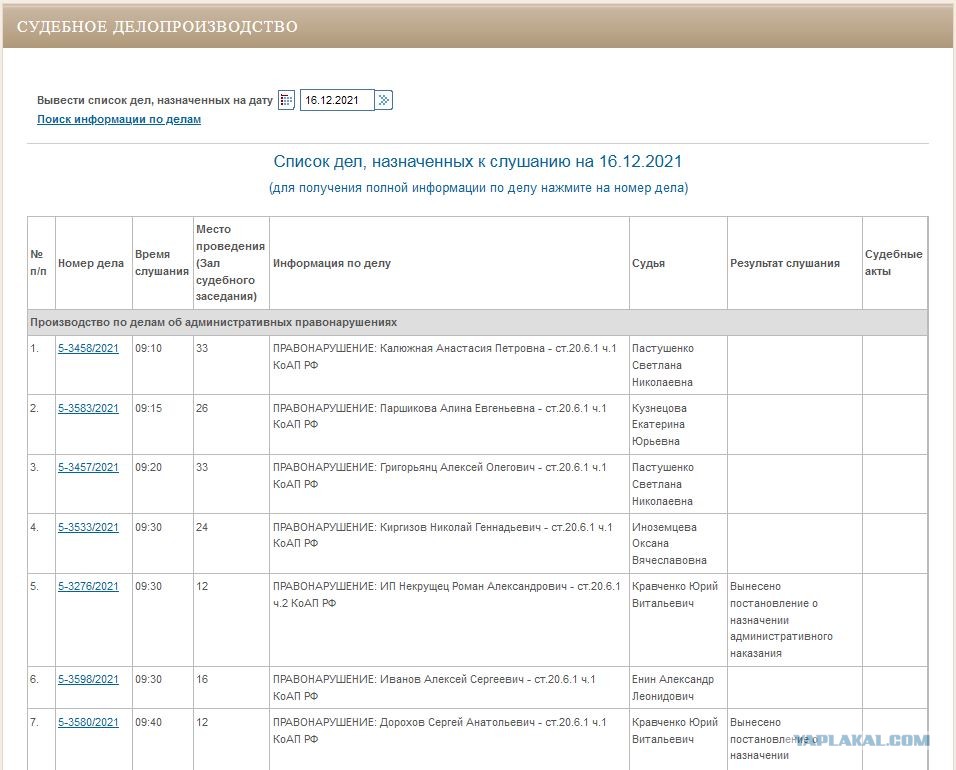Click hearing time 09:15
The width and height of the screenshot is (956, 770).
[x=148, y=408]
